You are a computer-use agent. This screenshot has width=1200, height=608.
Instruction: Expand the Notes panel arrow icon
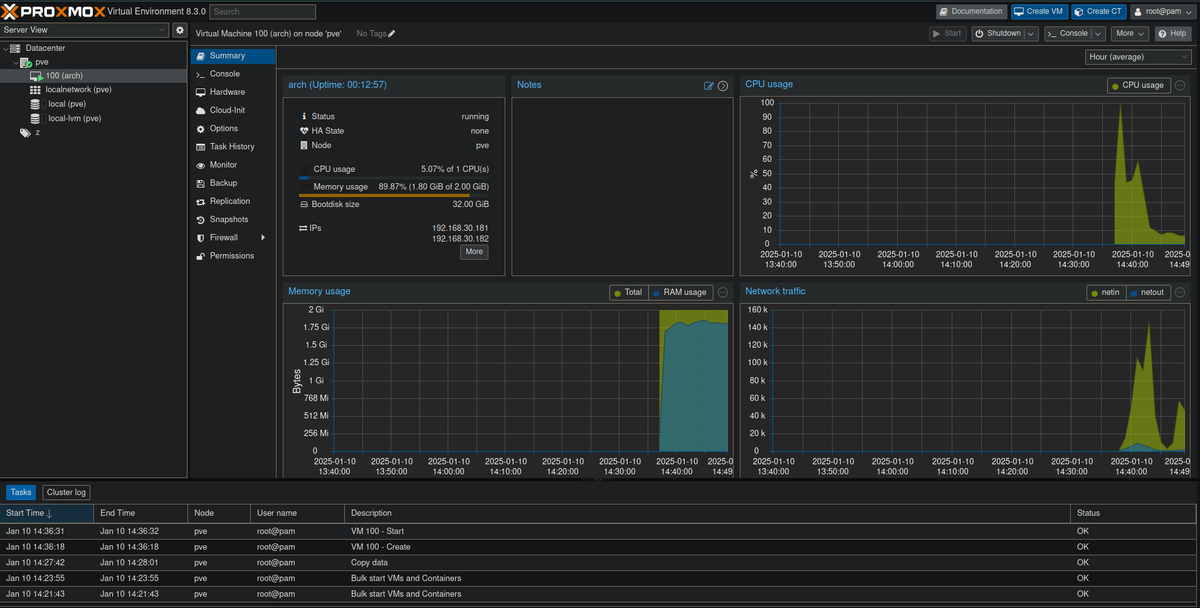723,86
